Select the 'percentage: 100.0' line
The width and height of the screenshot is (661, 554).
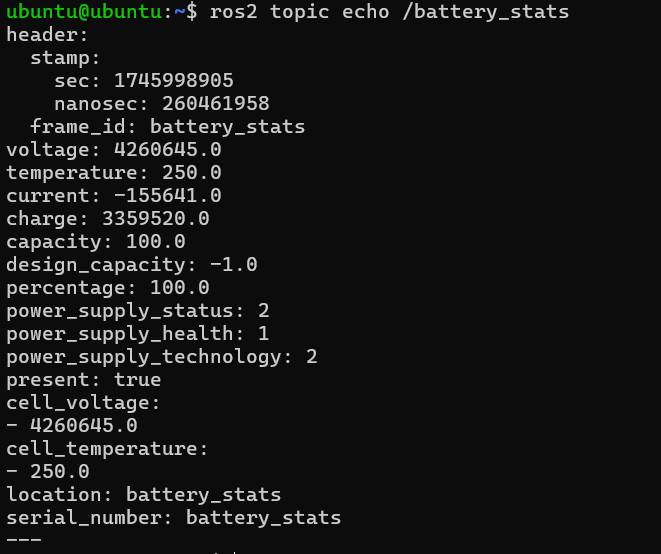click(108, 288)
